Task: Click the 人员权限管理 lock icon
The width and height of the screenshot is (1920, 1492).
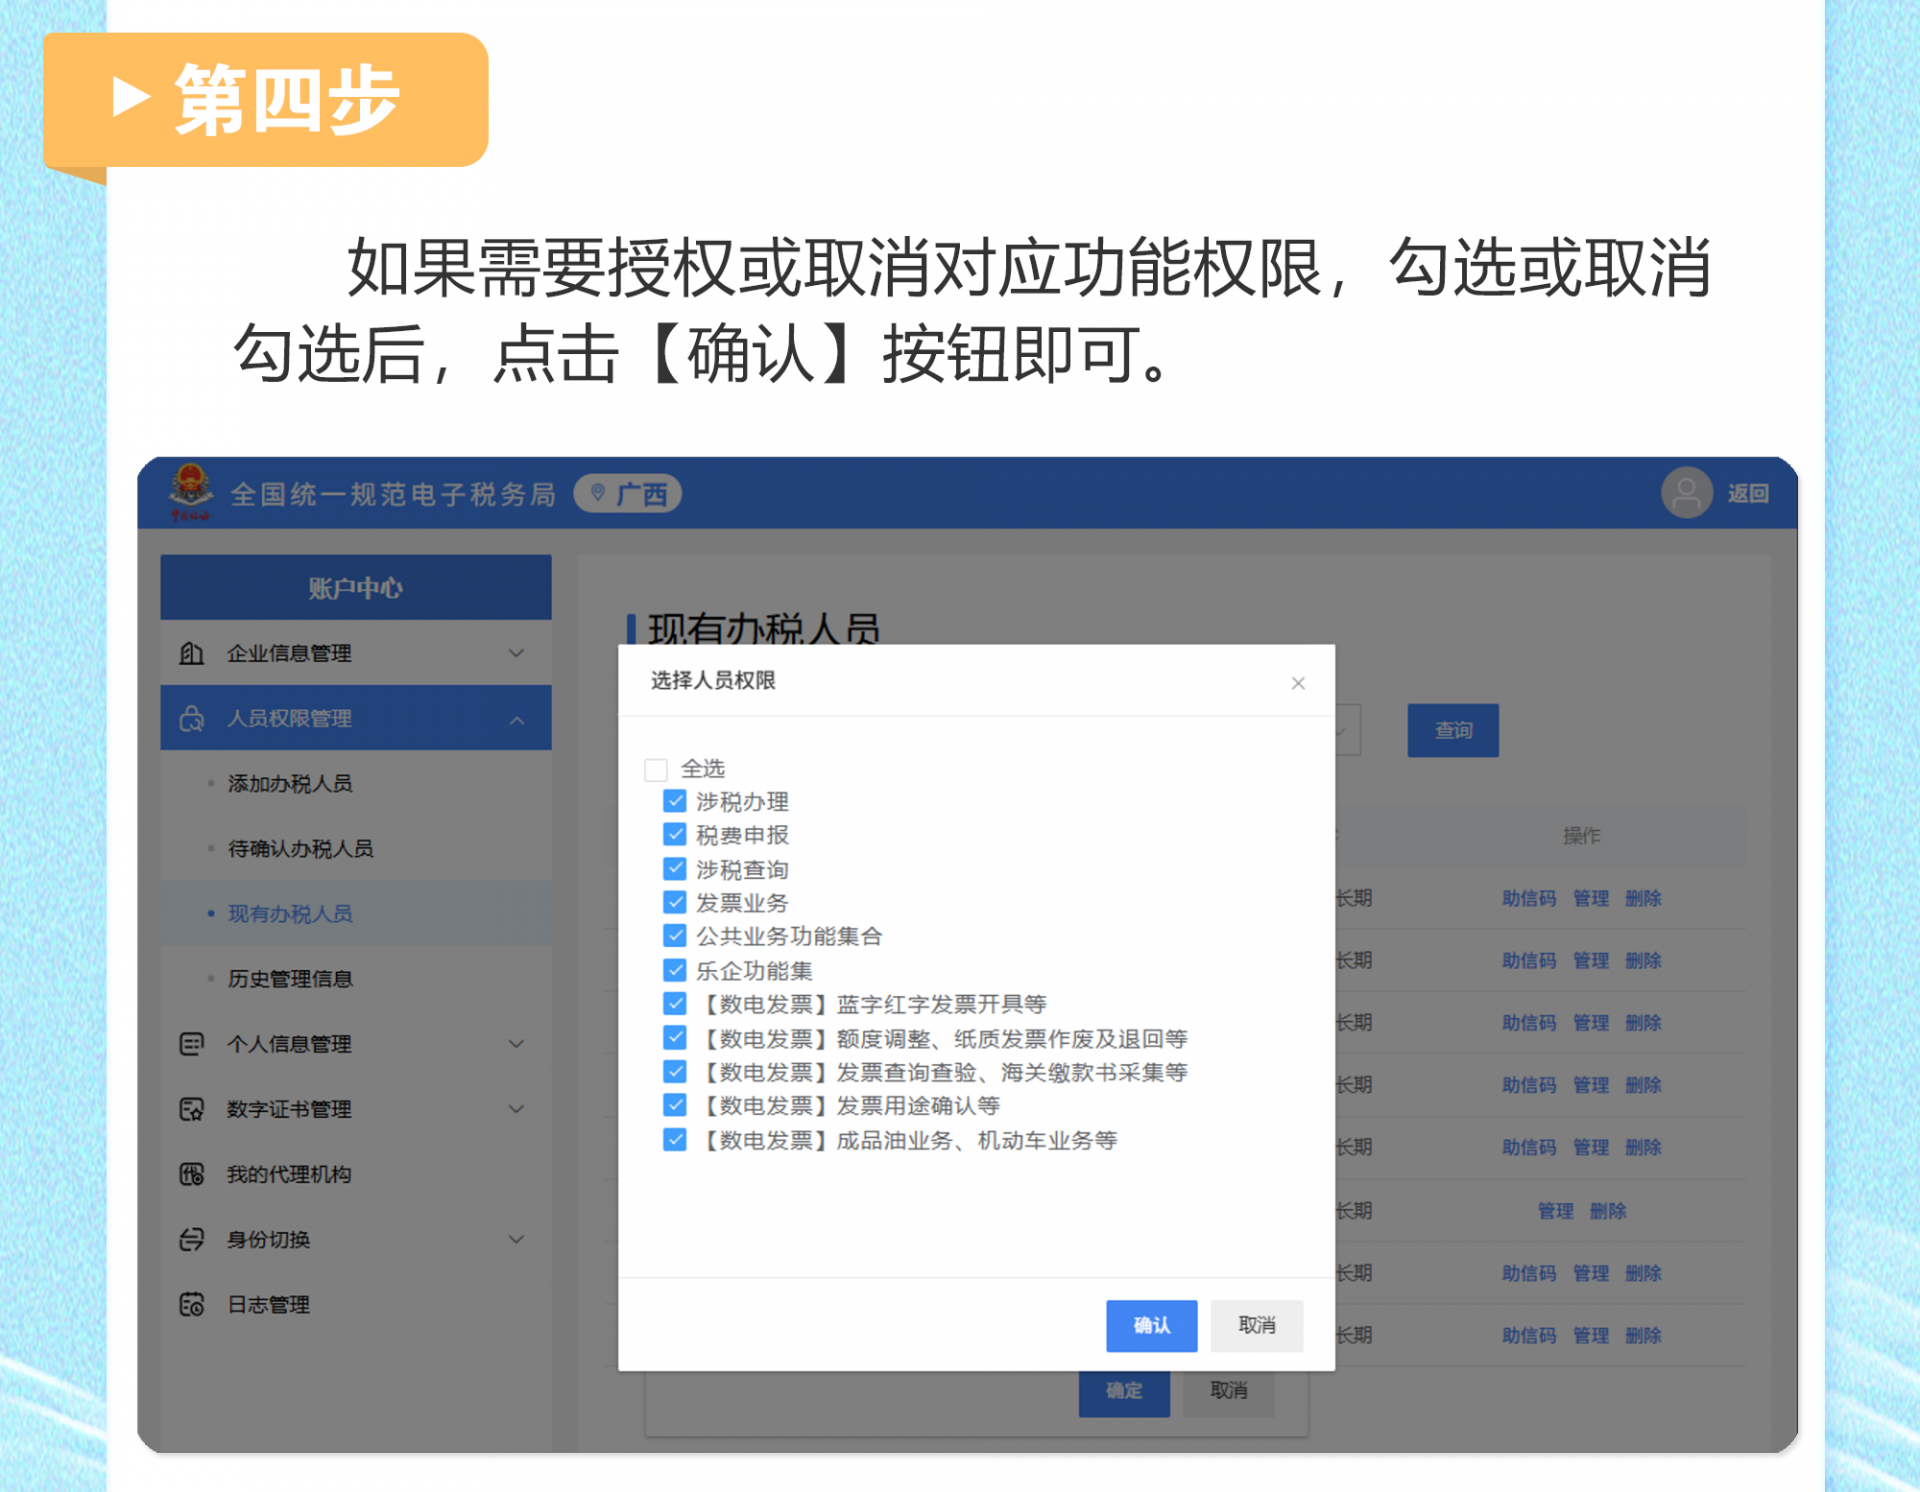Action: click(x=191, y=718)
